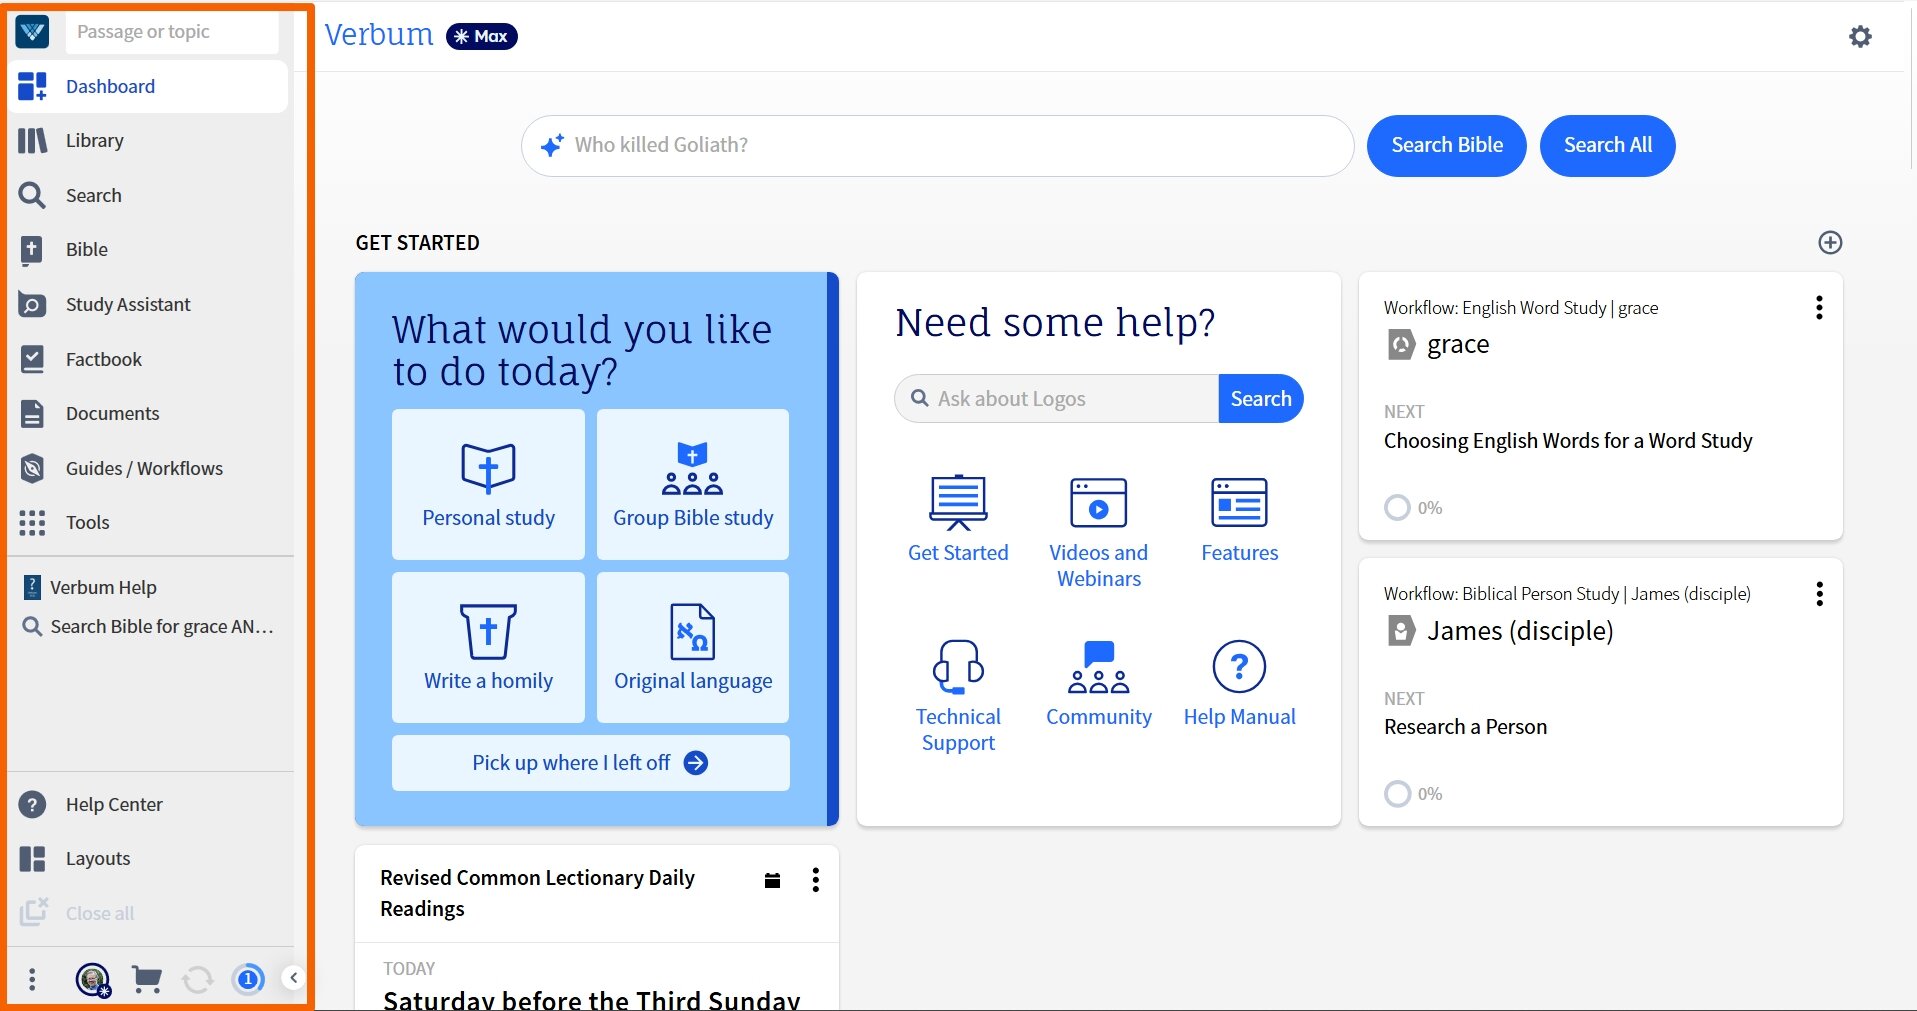The image size is (1917, 1011).
Task: Open Revised Common Lectionary Daily Readings
Action: tap(537, 893)
